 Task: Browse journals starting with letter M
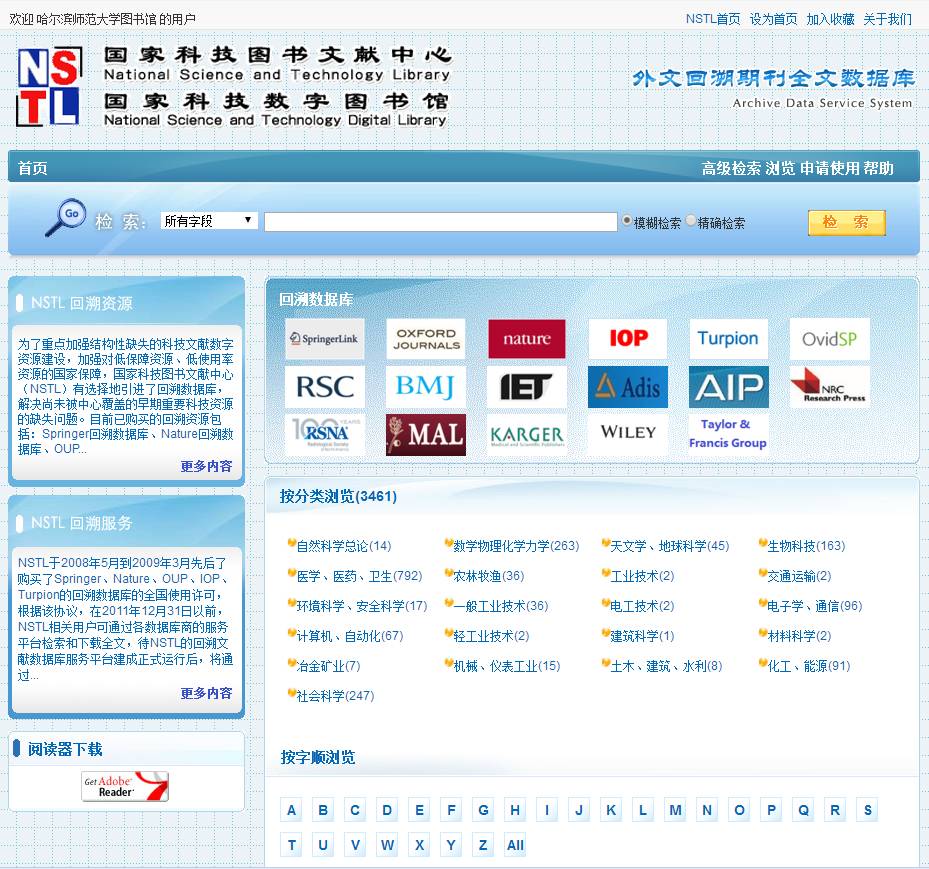click(x=675, y=810)
